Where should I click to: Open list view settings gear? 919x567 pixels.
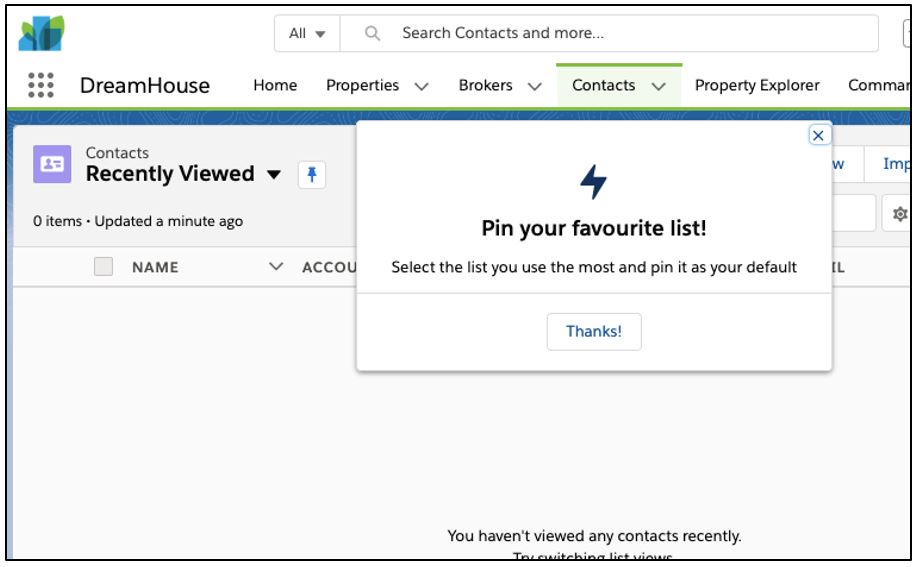click(900, 214)
